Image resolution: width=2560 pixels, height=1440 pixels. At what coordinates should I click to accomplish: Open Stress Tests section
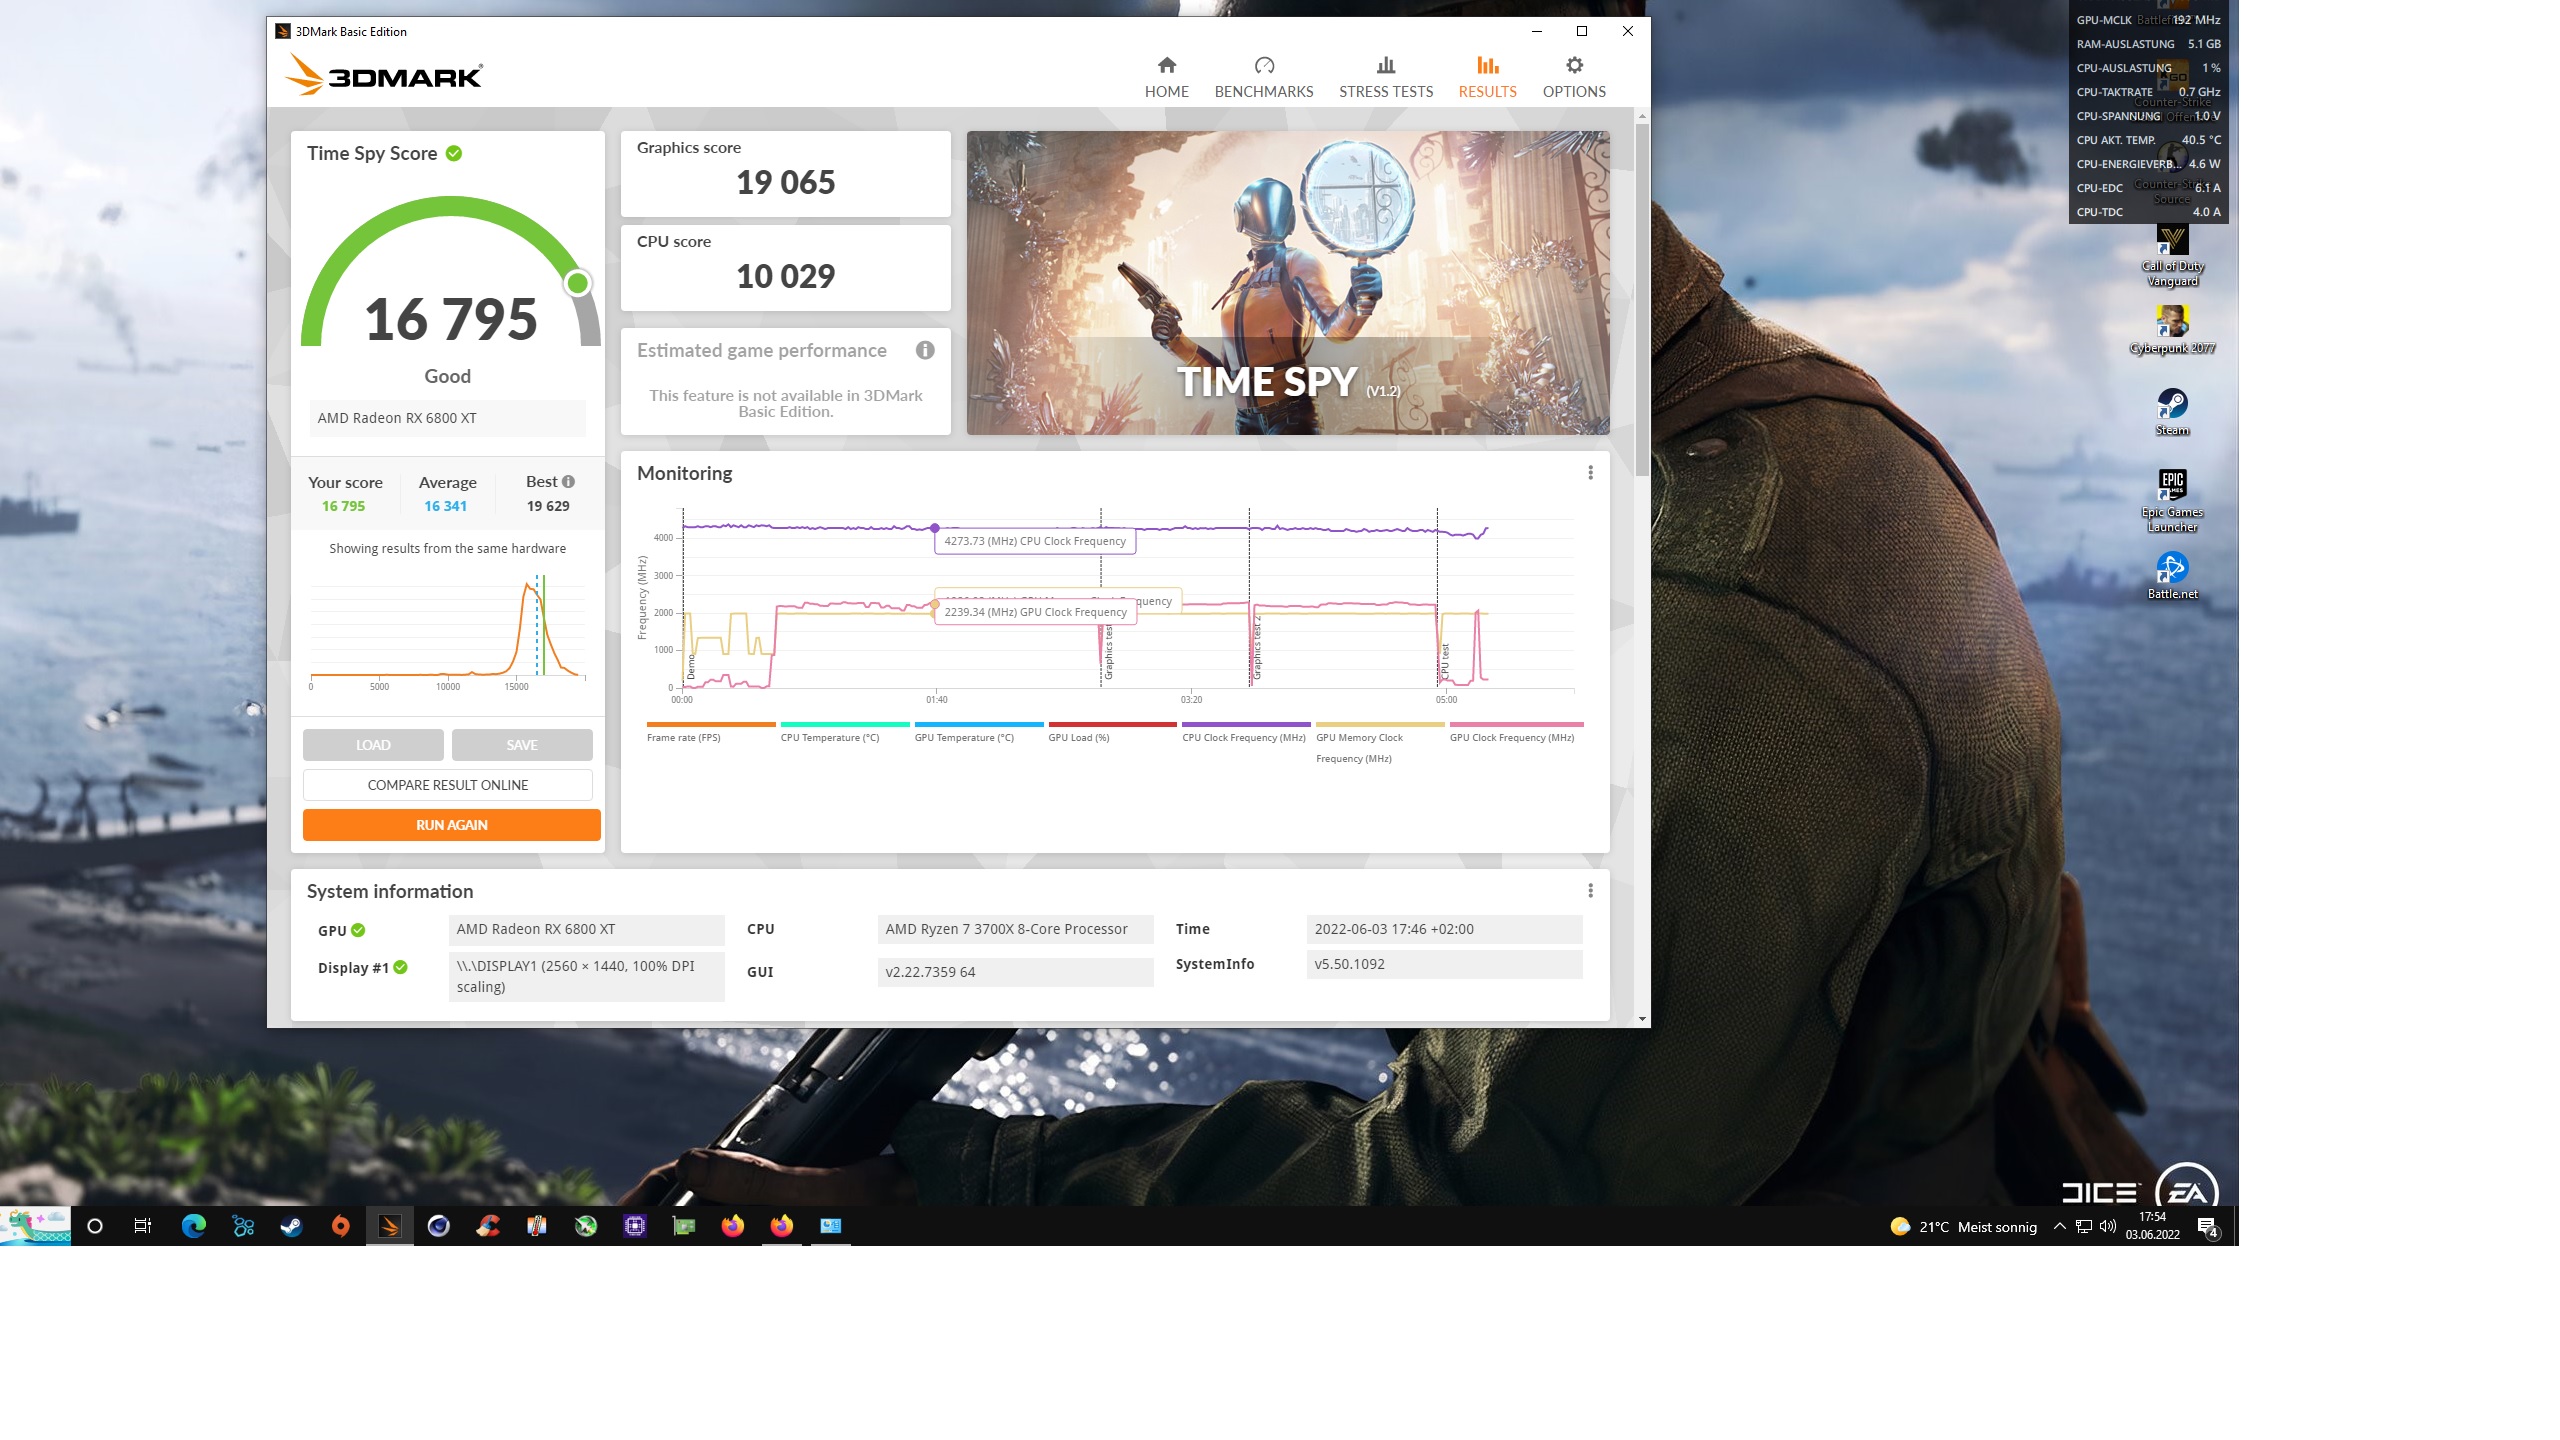click(1385, 78)
